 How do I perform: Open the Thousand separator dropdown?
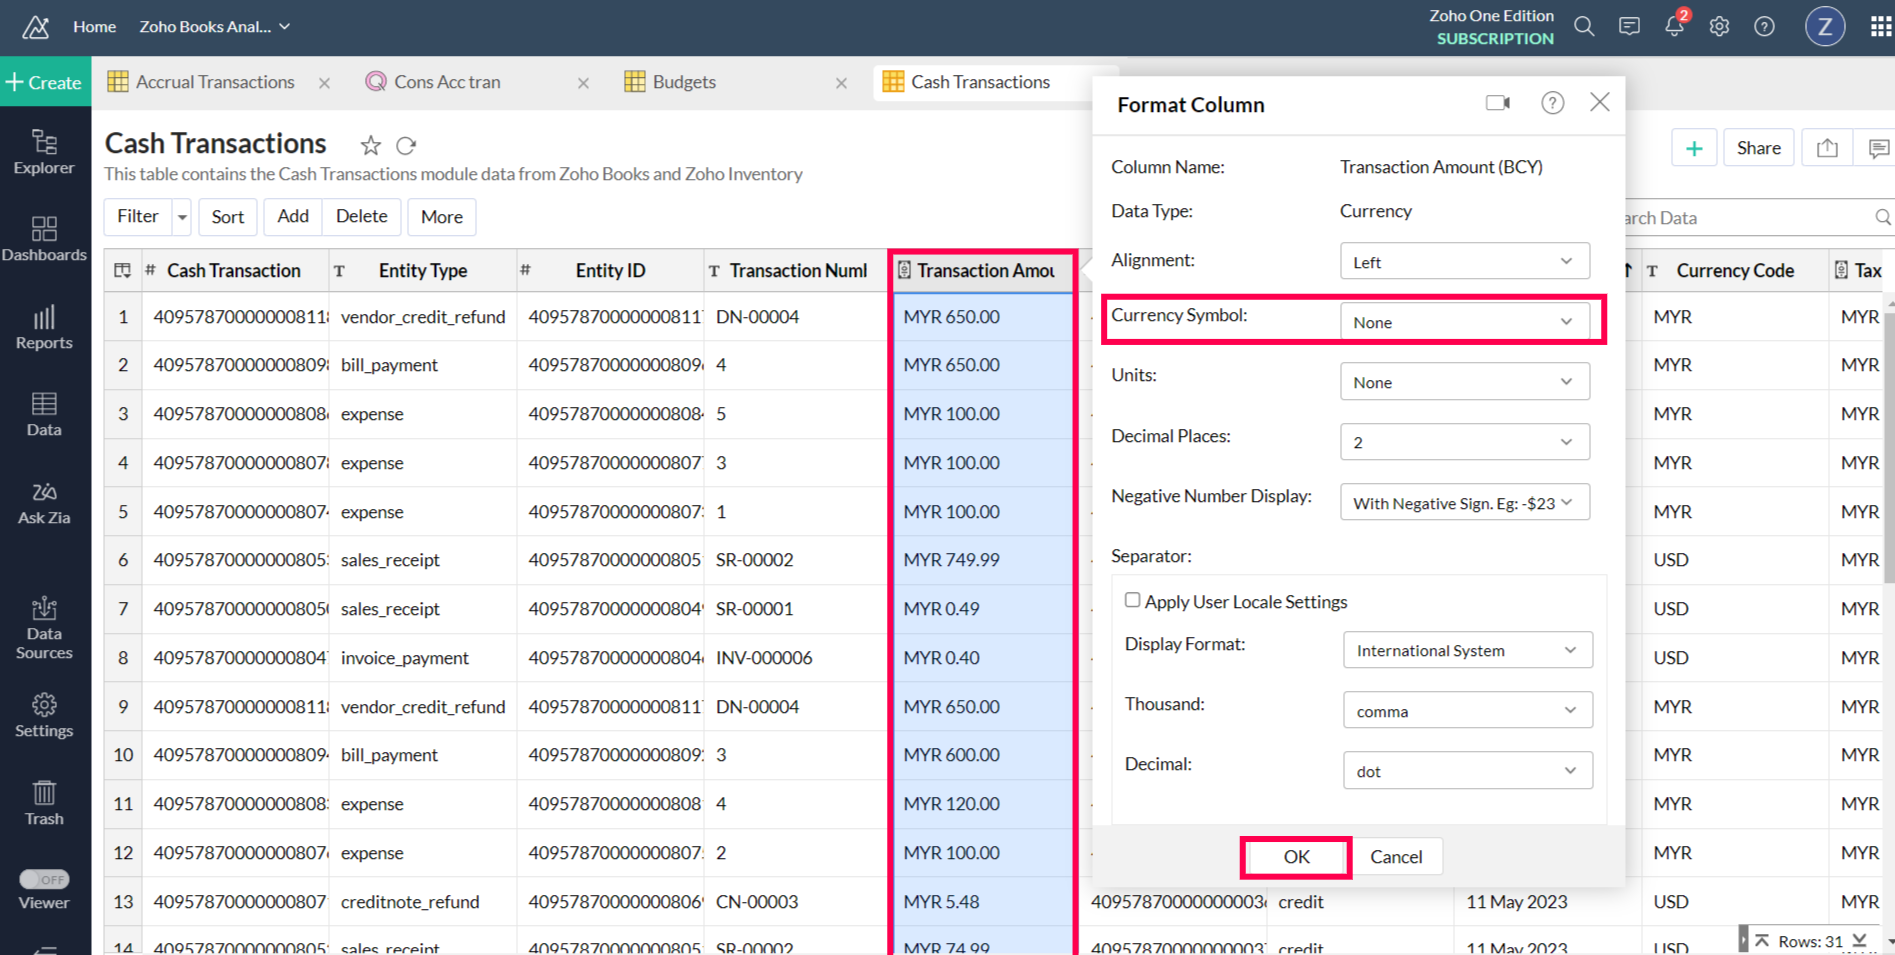coord(1467,711)
